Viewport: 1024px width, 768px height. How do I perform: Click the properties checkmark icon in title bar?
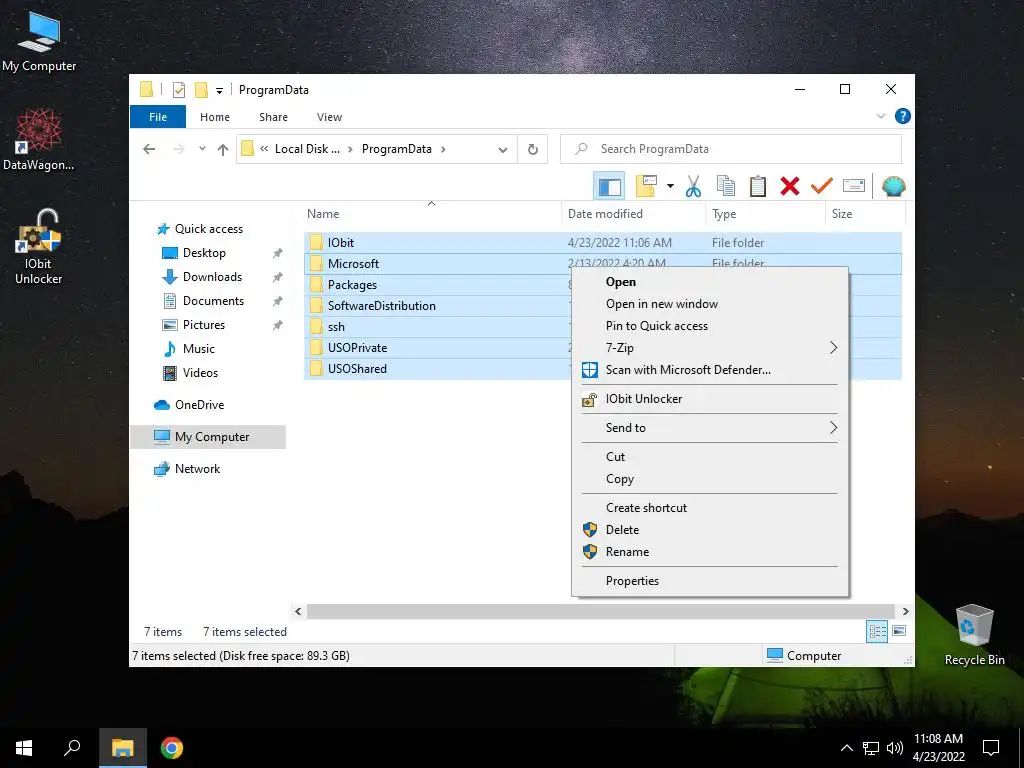179,90
